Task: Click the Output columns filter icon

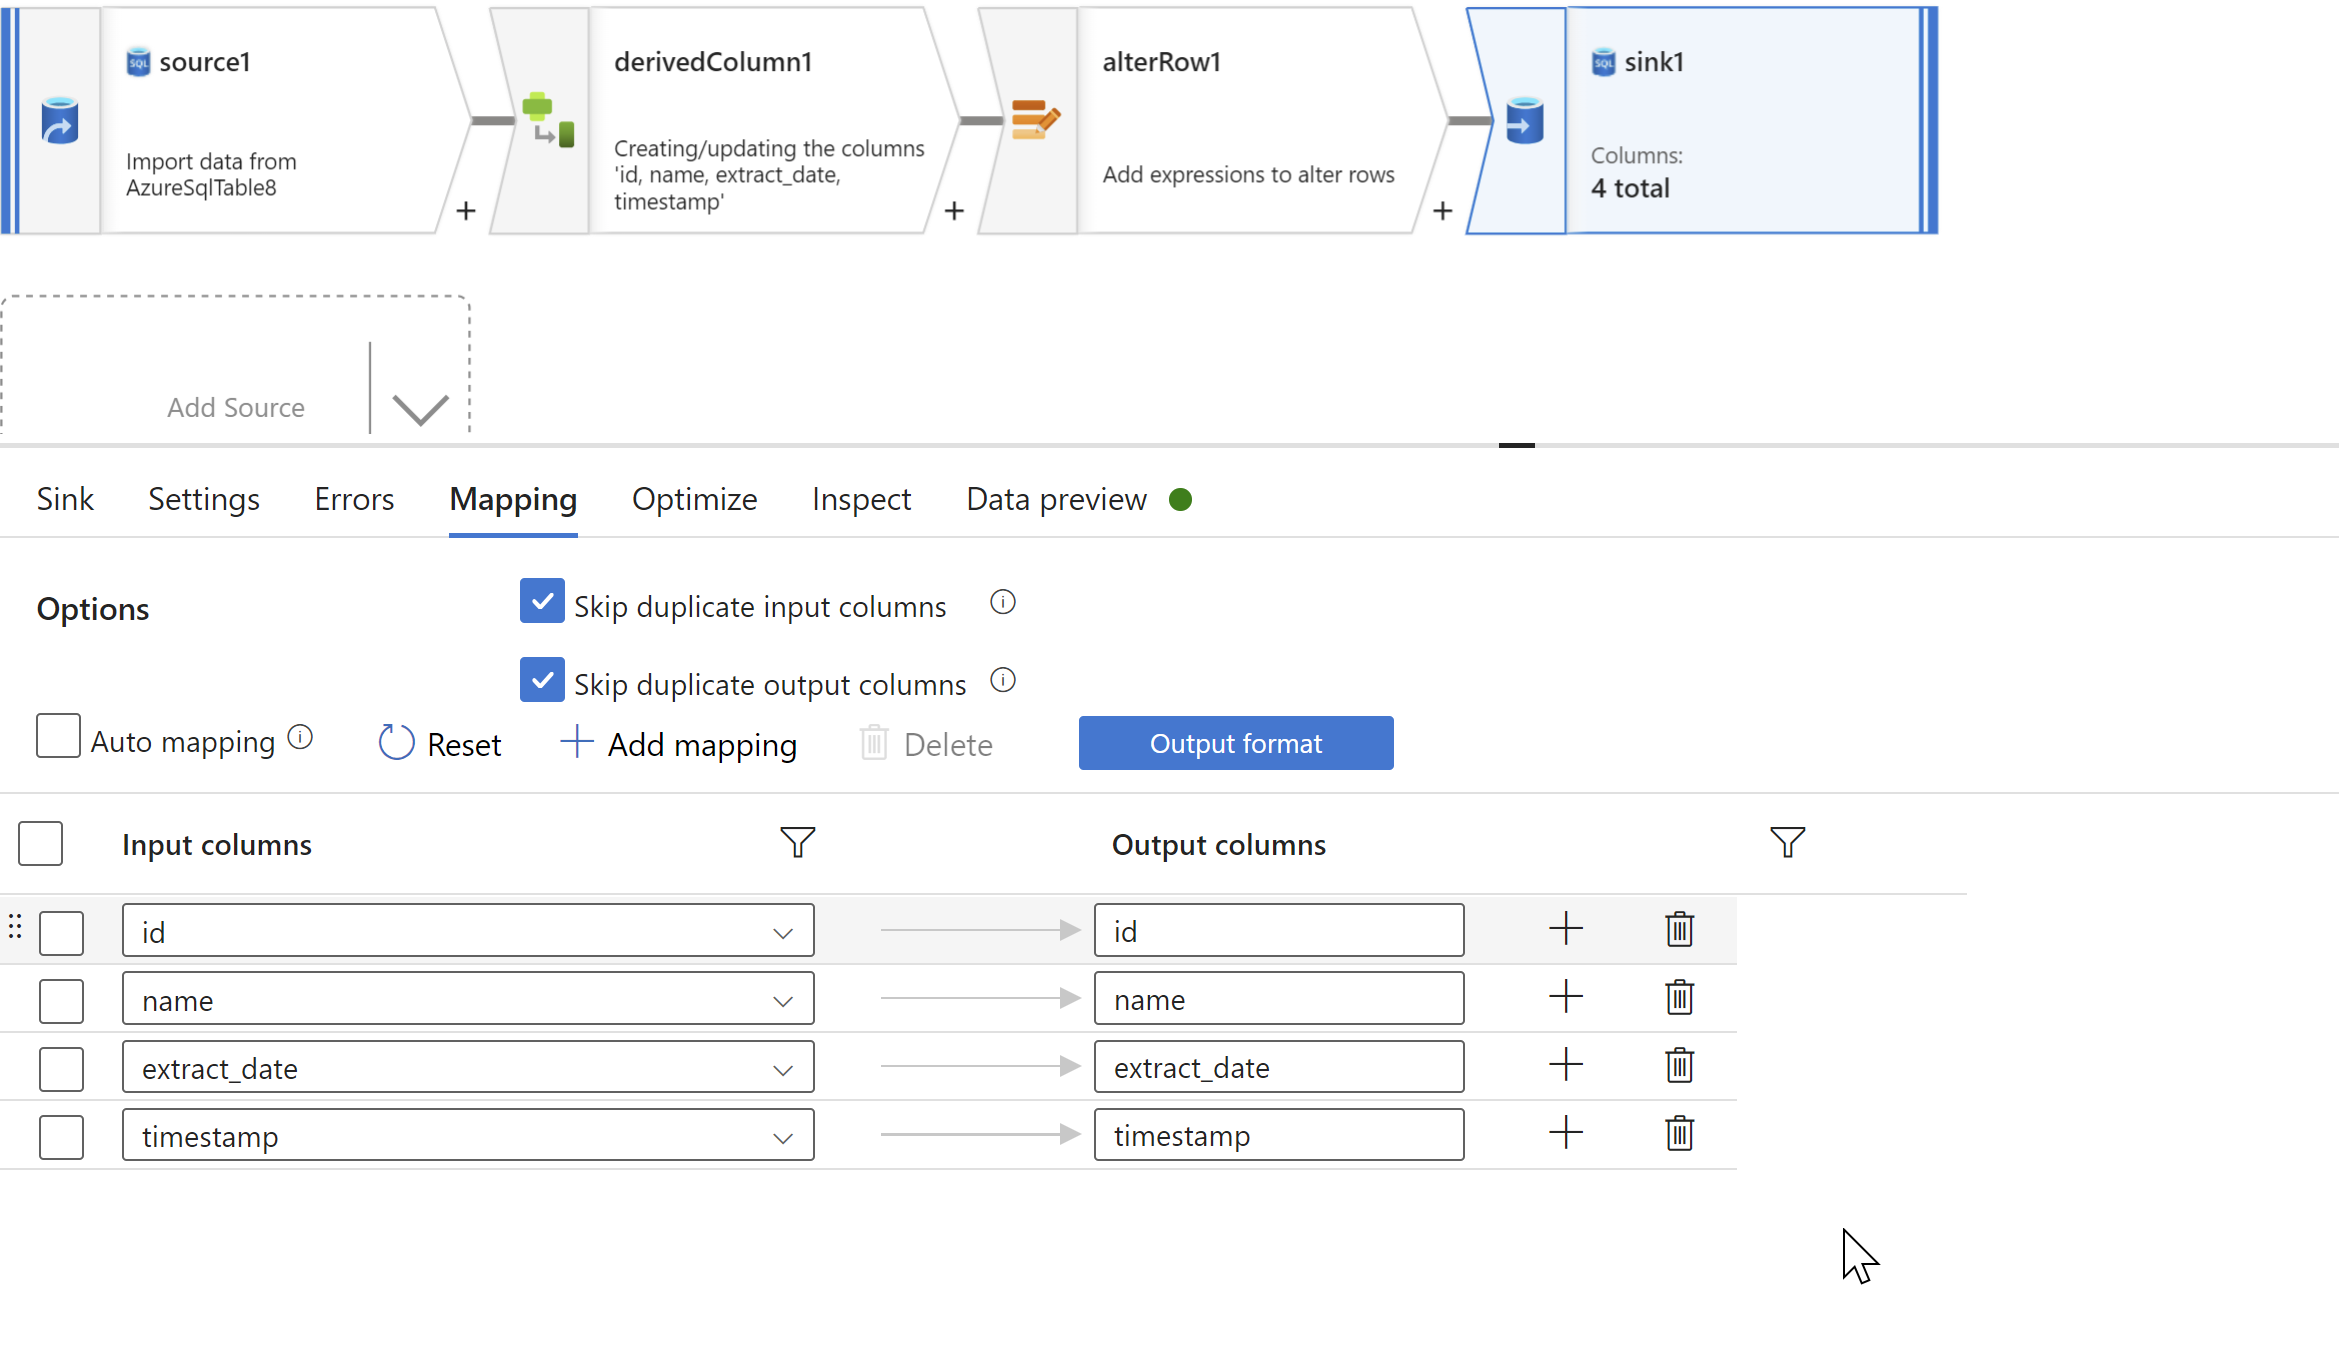Action: click(1787, 843)
